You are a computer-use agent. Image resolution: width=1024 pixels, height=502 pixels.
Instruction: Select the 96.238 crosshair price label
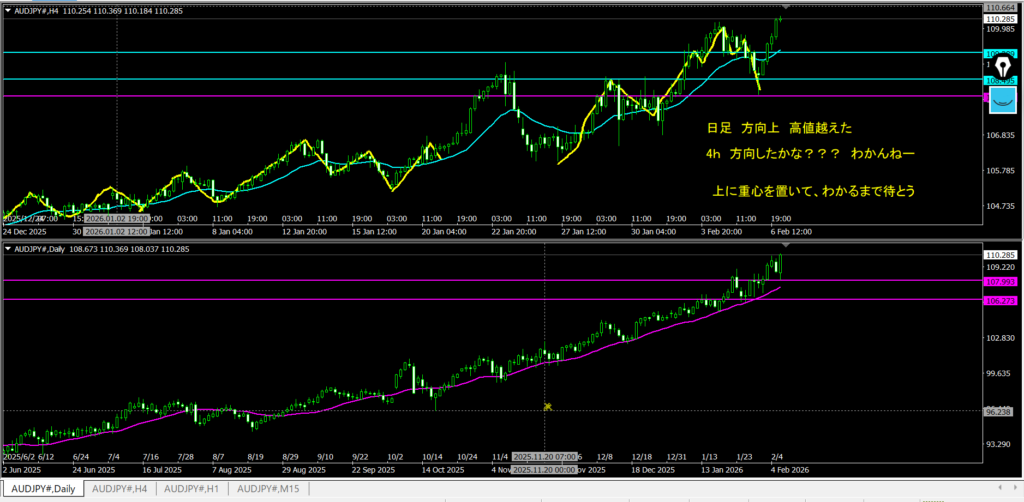(1001, 411)
